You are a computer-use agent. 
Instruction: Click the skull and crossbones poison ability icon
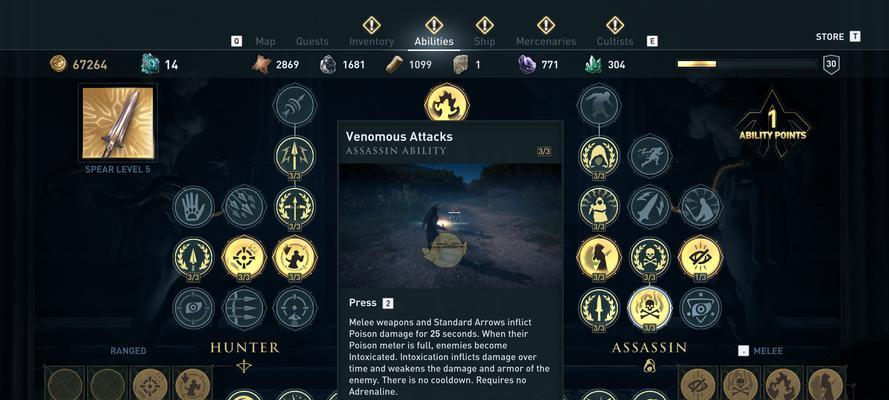click(x=650, y=257)
